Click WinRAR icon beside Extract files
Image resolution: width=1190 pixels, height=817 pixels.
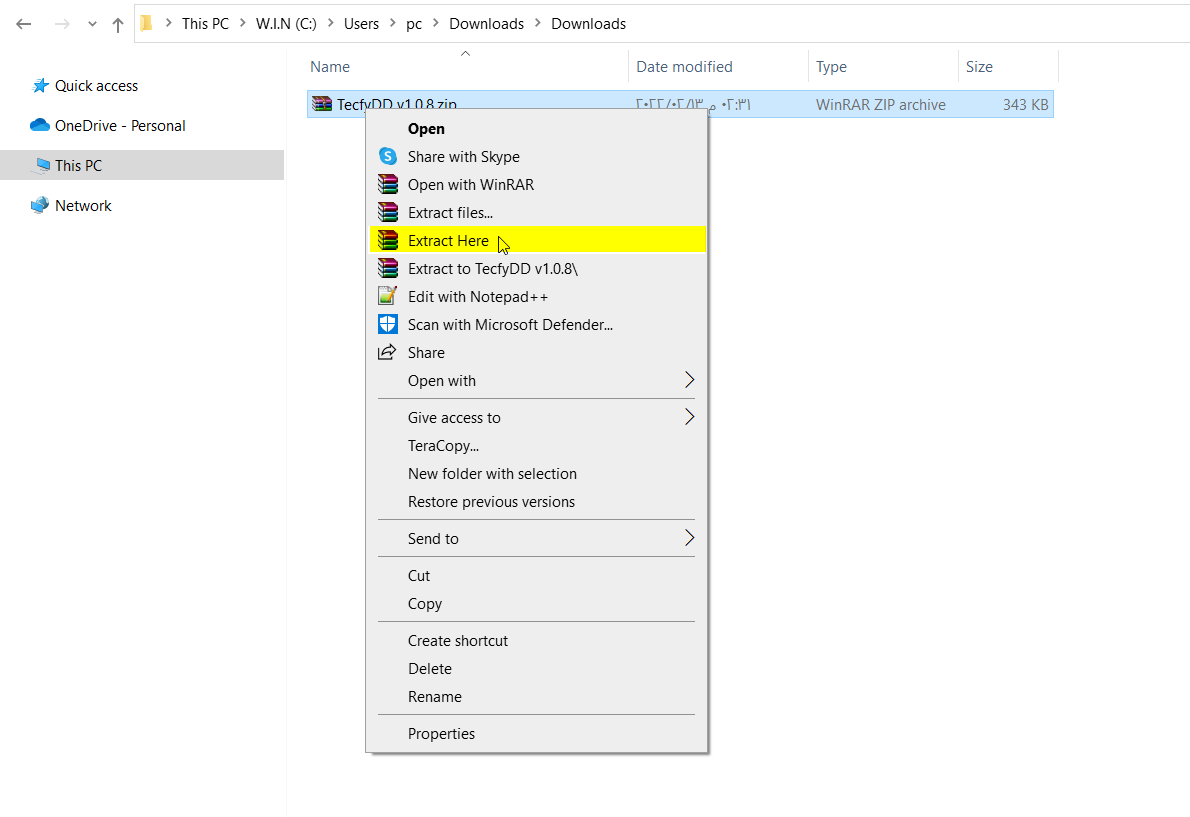[388, 213]
